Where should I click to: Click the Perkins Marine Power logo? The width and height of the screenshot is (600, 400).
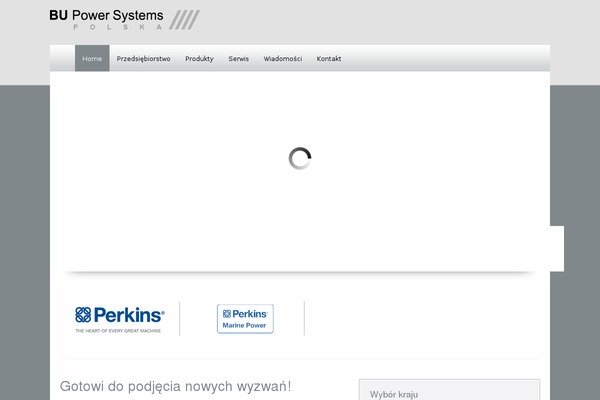click(245, 319)
